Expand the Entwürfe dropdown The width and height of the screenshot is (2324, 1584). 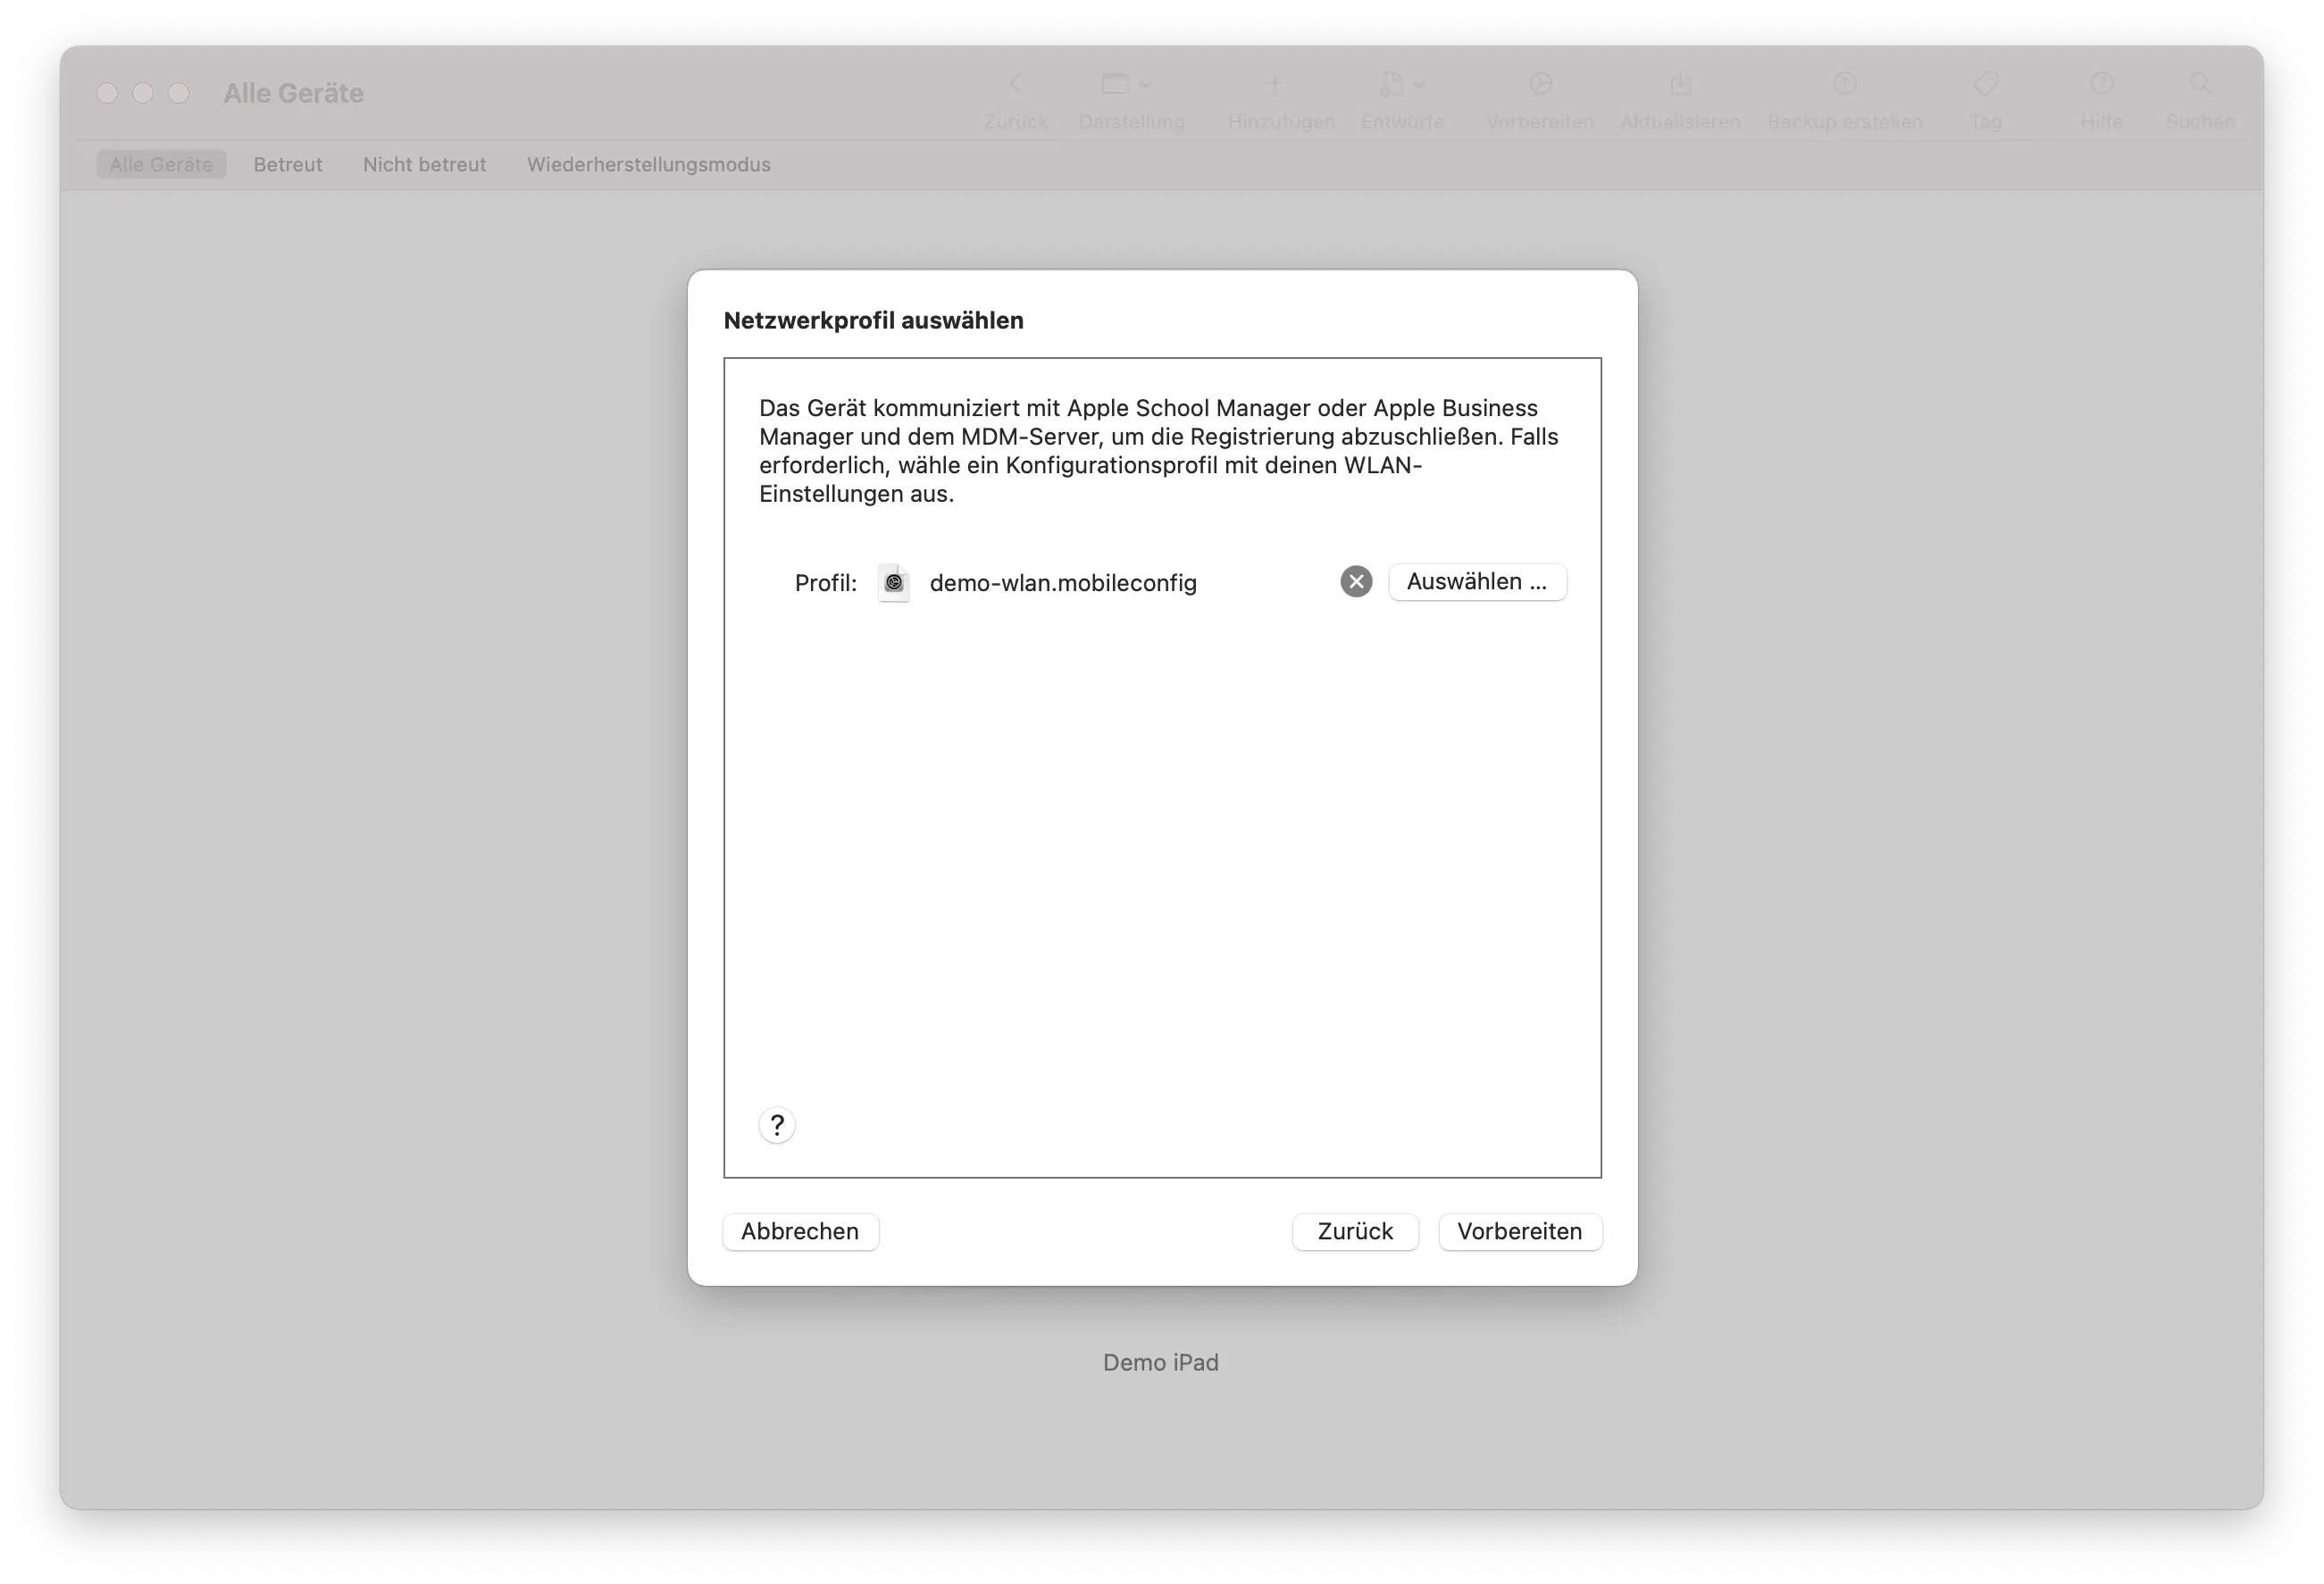click(x=1400, y=84)
